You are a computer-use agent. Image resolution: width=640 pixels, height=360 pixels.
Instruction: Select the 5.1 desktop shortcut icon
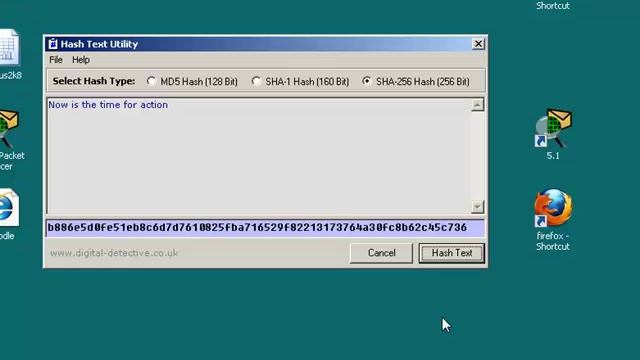(x=553, y=134)
